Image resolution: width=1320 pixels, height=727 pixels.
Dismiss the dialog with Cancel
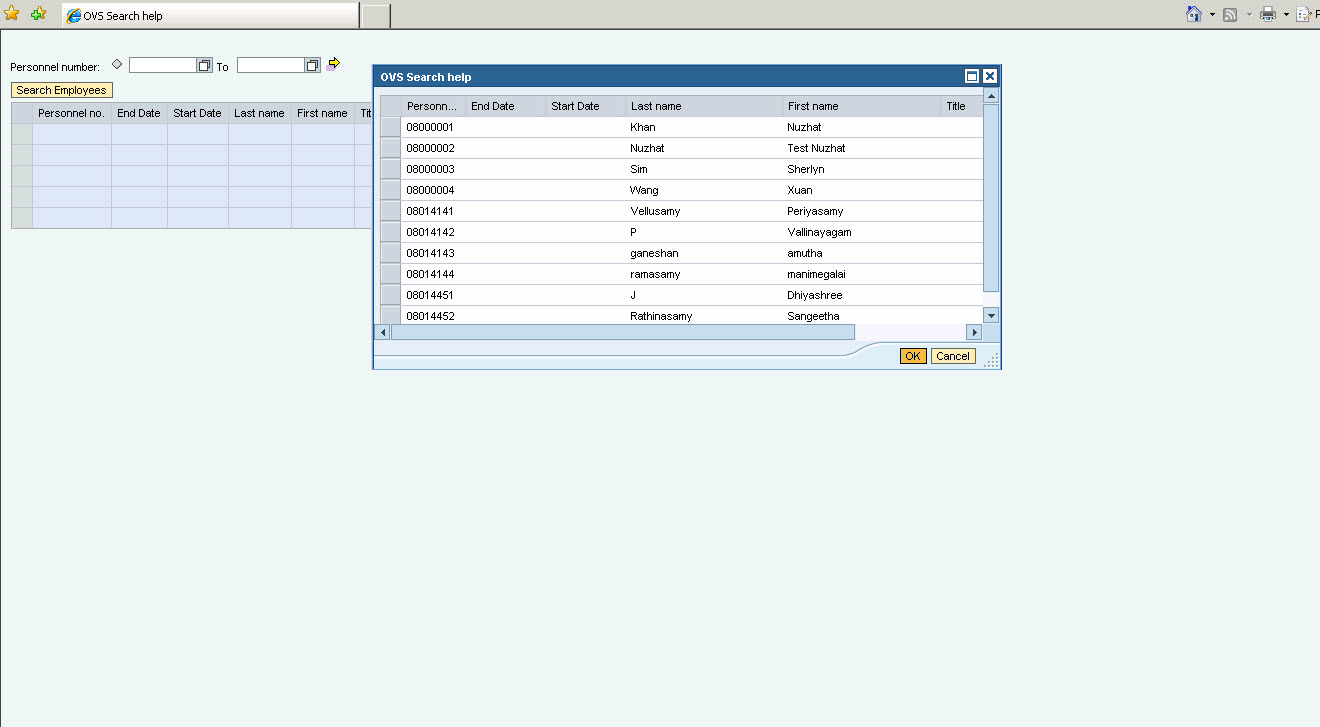[952, 355]
